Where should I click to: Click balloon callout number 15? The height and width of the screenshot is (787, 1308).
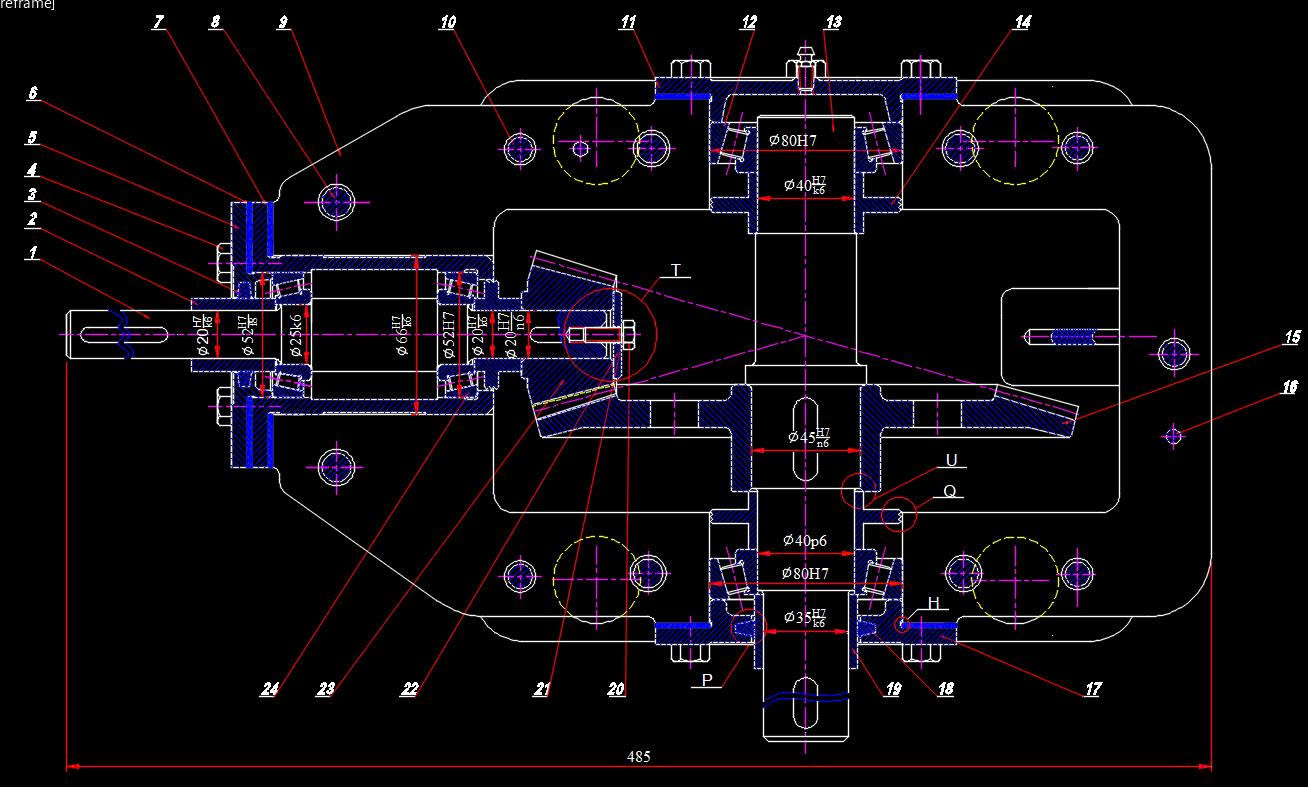[x=1293, y=338]
